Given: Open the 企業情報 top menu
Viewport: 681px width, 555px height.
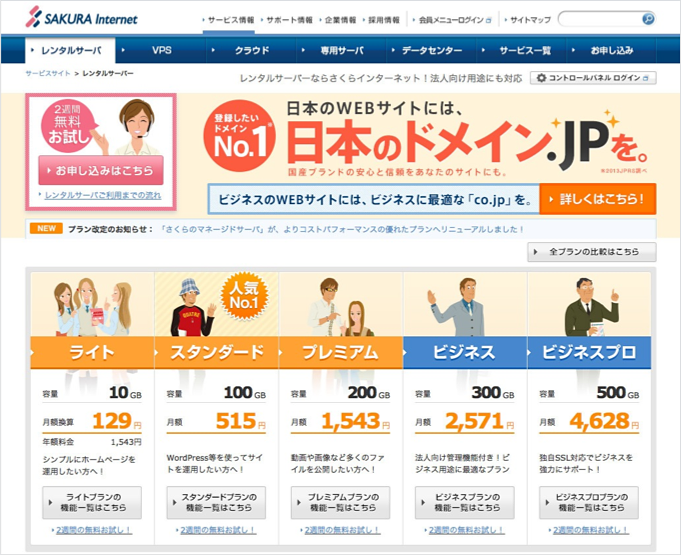Looking at the screenshot, I should point(338,20).
